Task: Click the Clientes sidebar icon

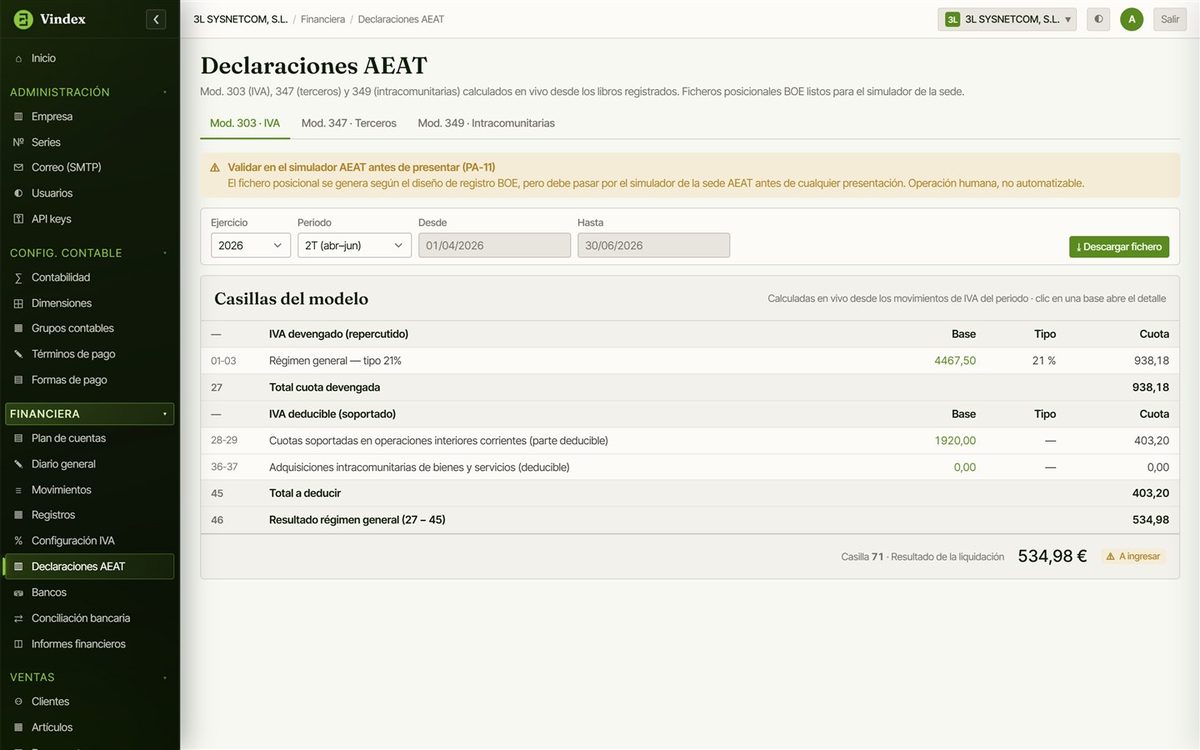Action: tap(18, 702)
